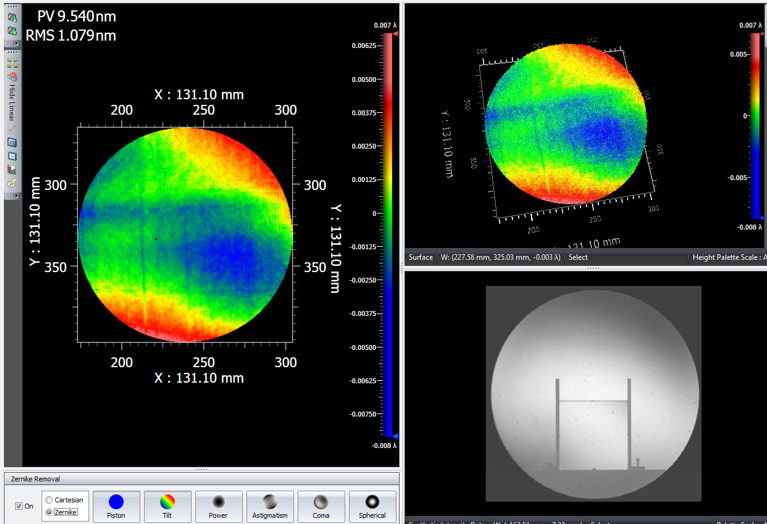767x524 pixels.
Task: Select the Zernike radio button
Action: pos(48,512)
